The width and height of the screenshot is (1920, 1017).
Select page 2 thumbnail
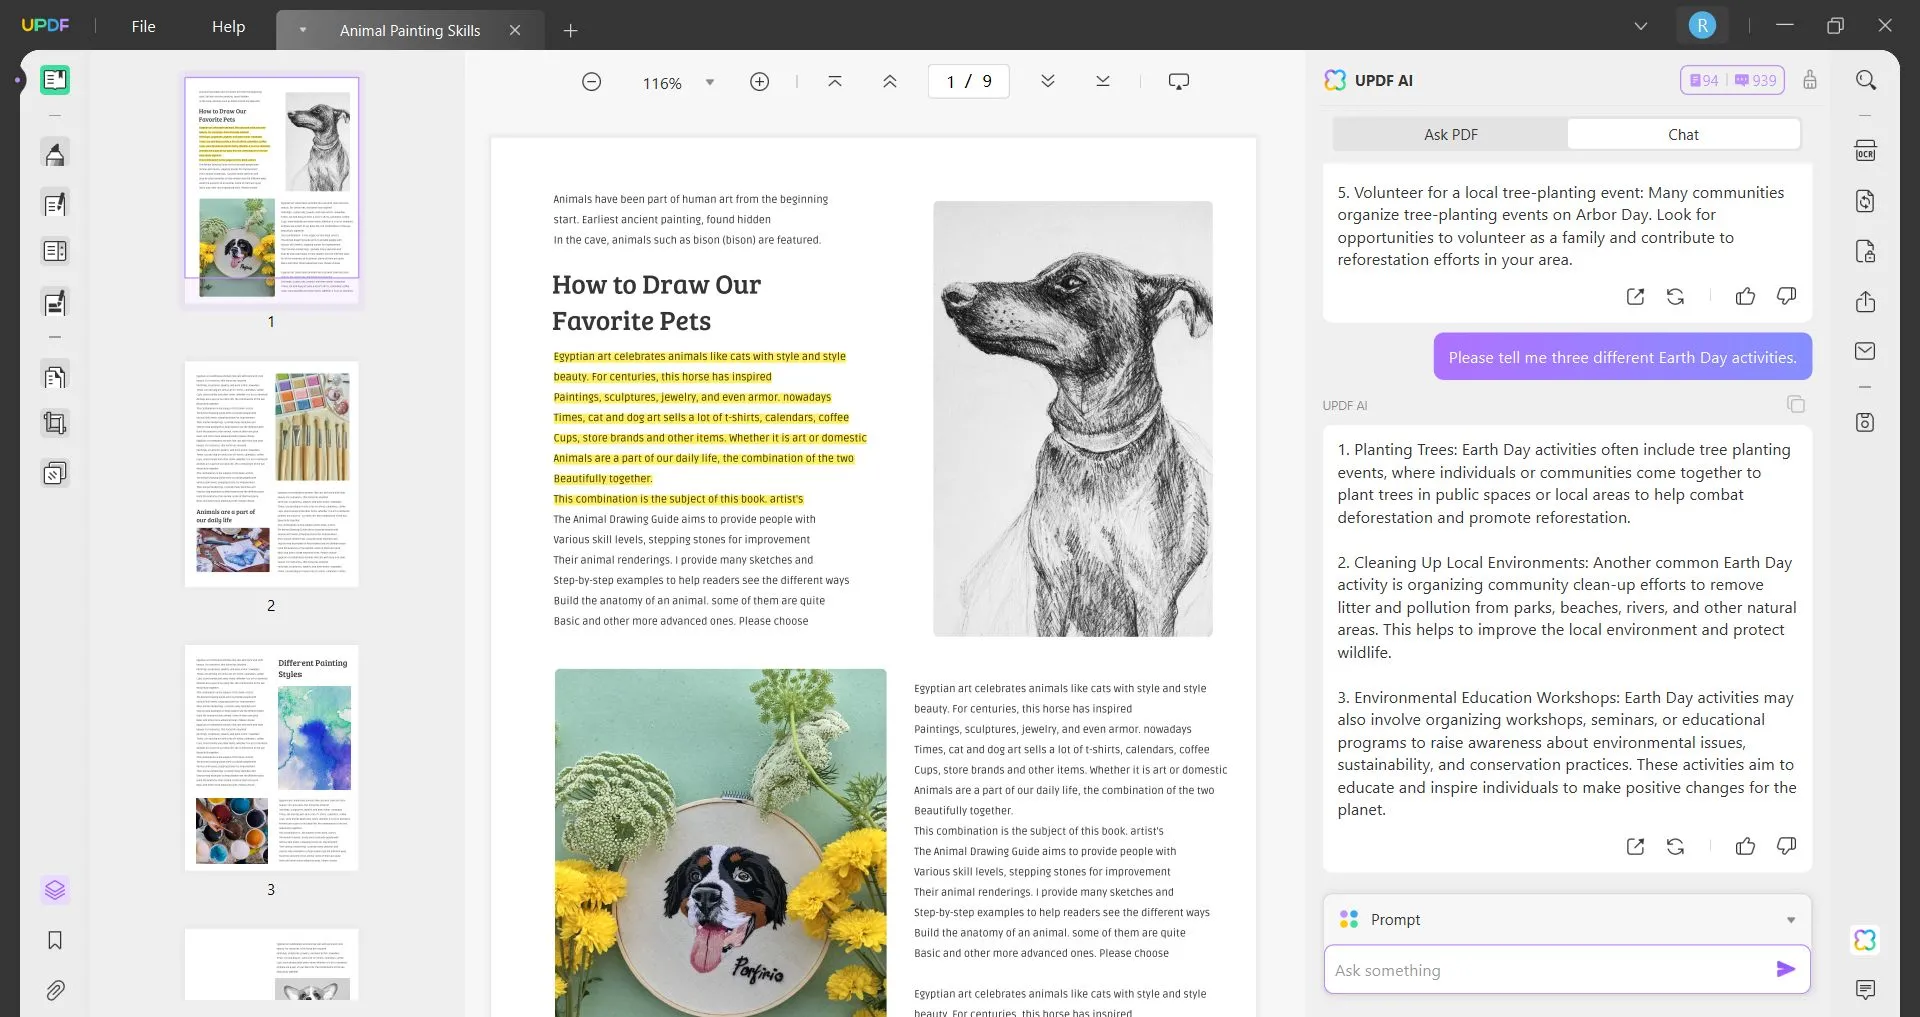pos(271,475)
